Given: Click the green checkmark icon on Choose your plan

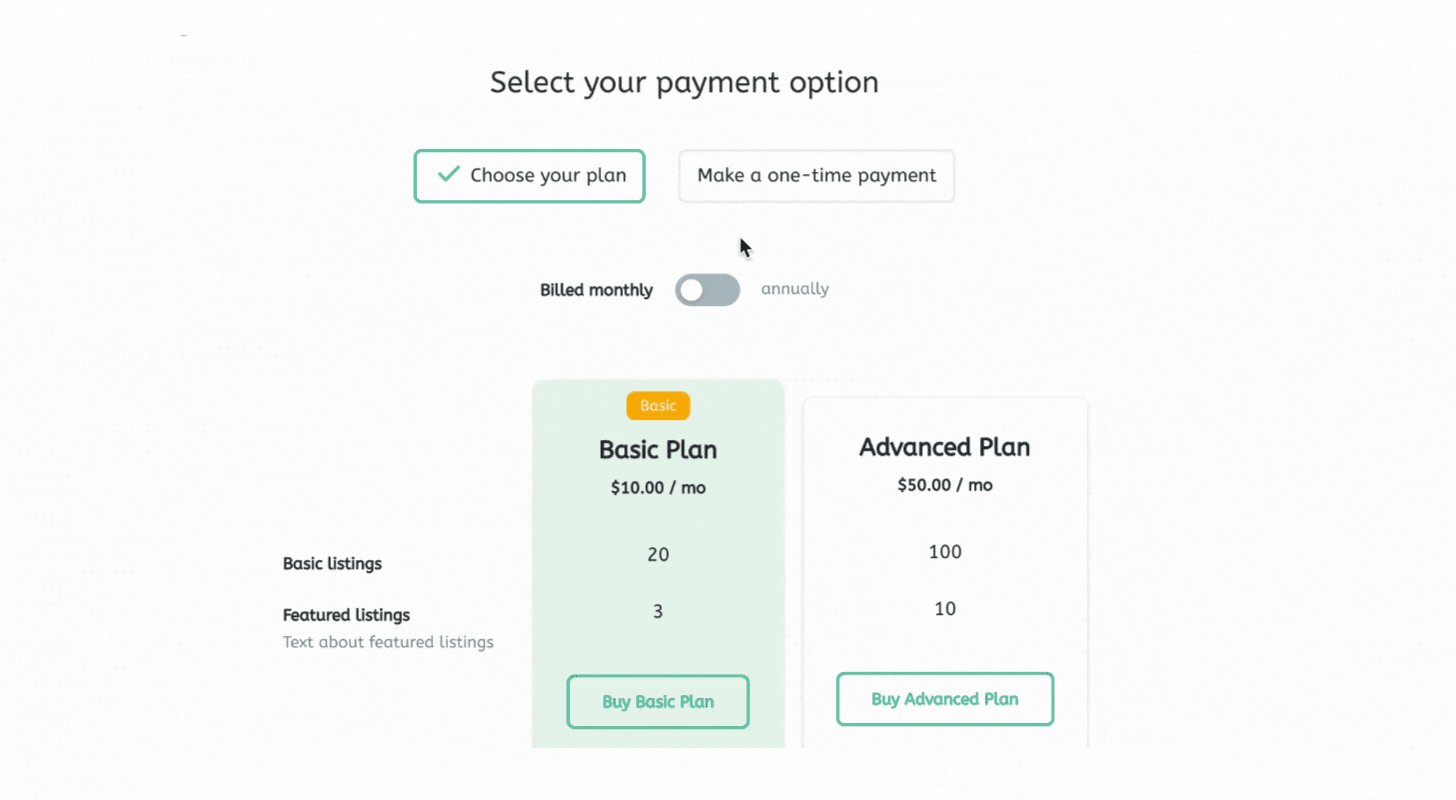Looking at the screenshot, I should [447, 175].
